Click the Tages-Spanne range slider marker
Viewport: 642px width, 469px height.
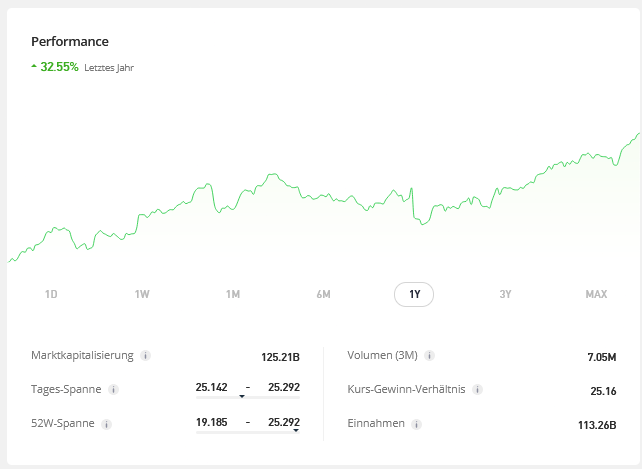(242, 397)
